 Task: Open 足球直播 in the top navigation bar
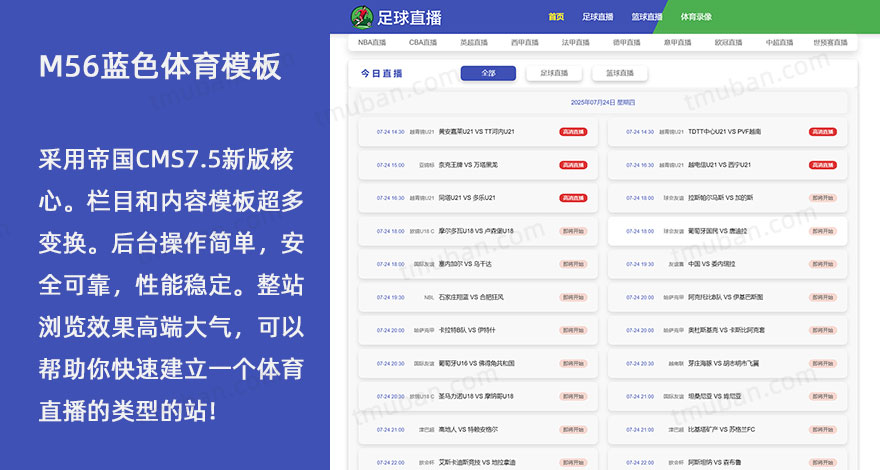click(x=597, y=17)
